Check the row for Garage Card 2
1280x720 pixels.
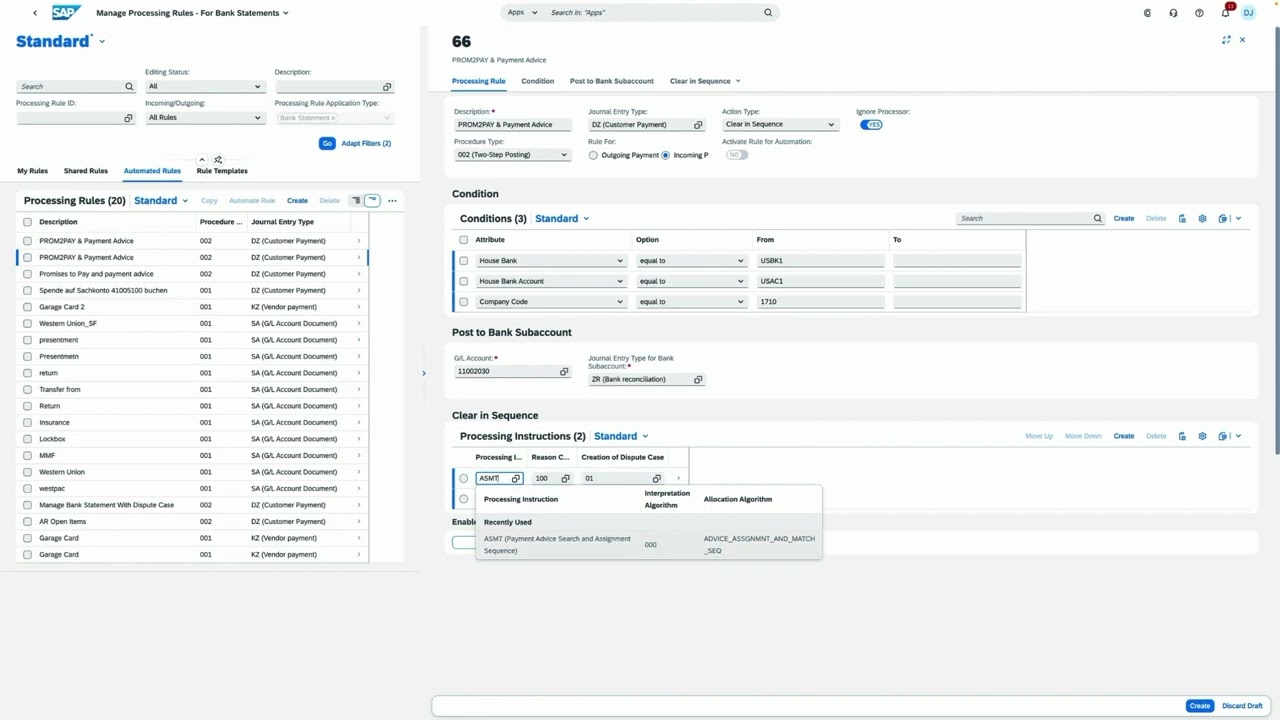[x=27, y=307]
